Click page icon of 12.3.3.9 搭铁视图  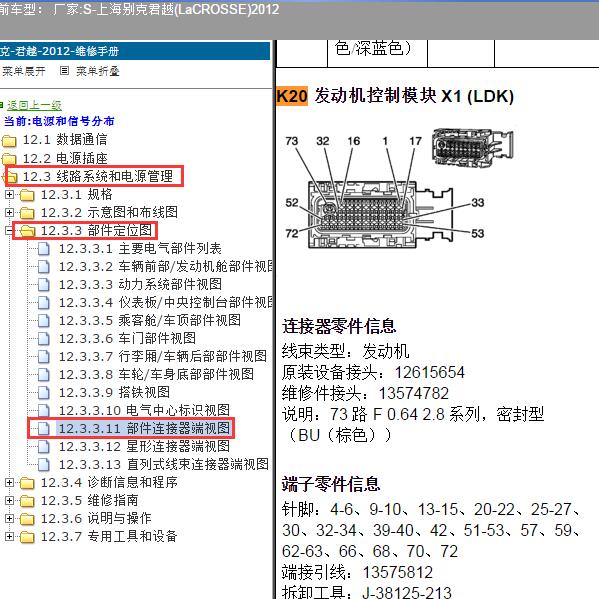click(44, 392)
